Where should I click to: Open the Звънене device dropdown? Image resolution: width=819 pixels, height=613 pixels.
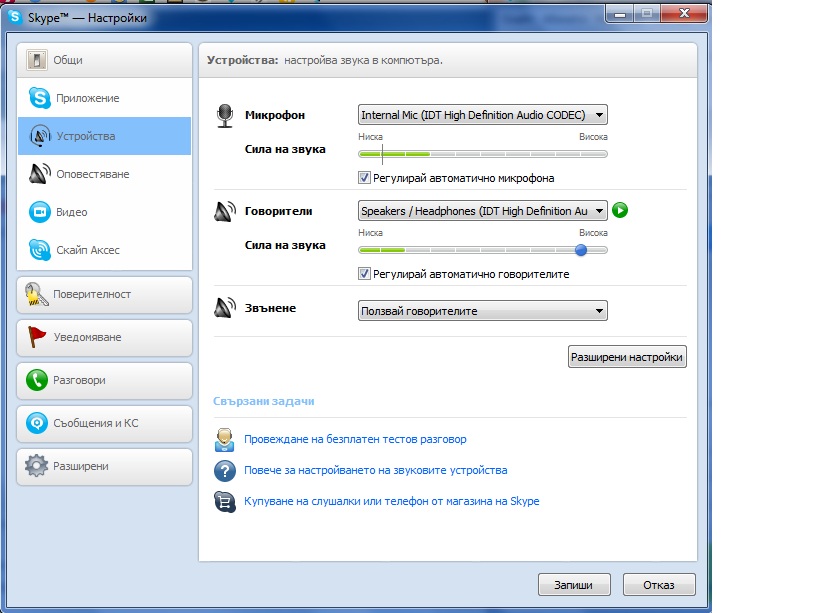coord(483,311)
